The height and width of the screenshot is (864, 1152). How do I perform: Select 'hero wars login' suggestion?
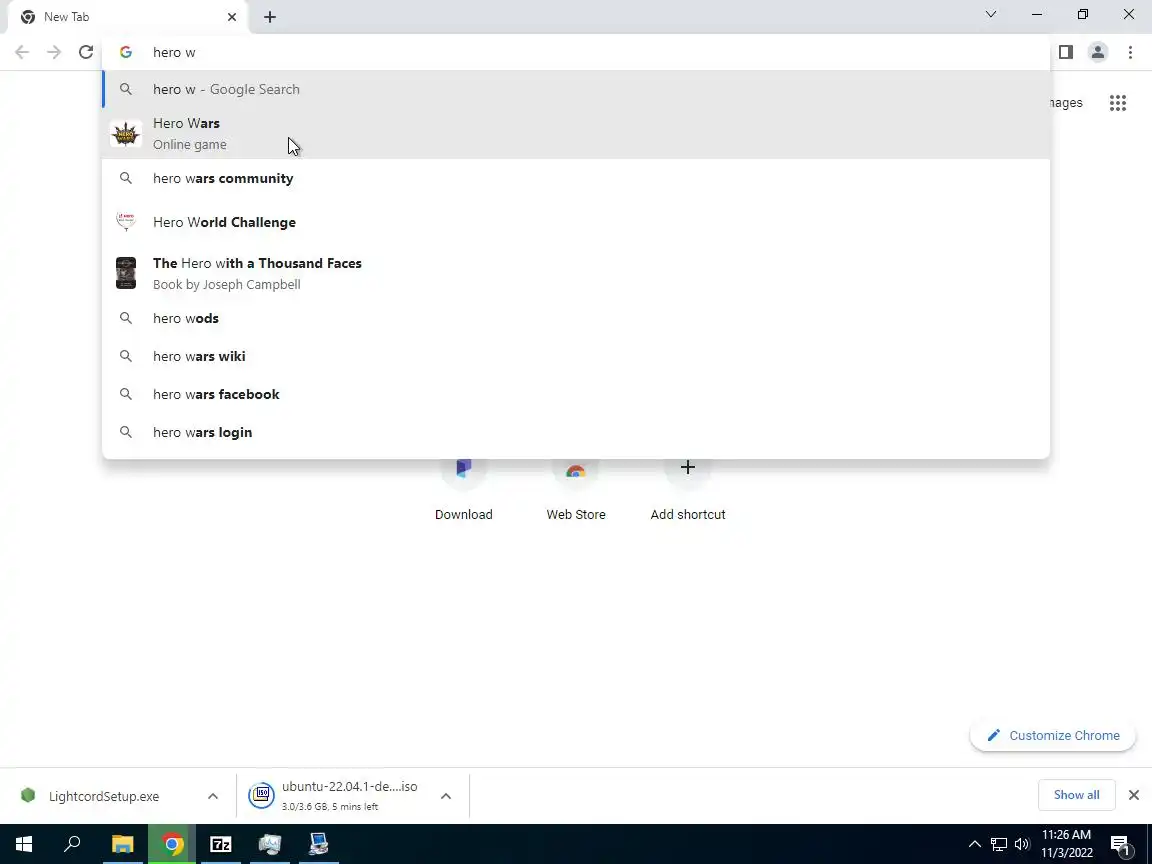click(x=576, y=433)
